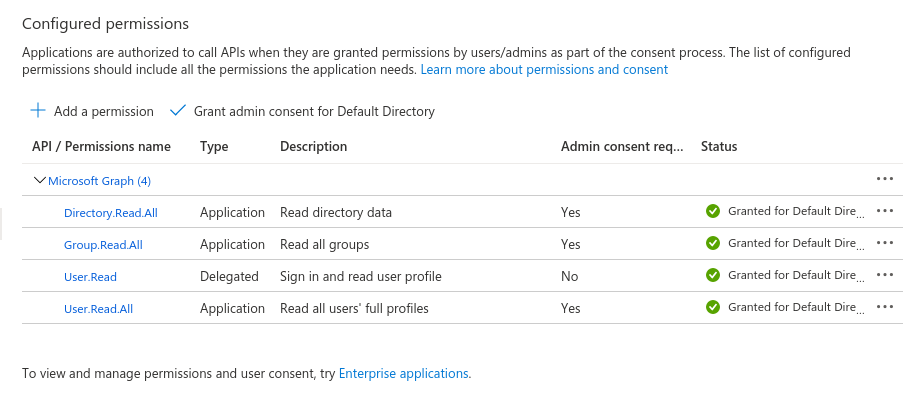Screen dimensions: 918x395
Task: Click Add a permission button
Action: (x=92, y=111)
